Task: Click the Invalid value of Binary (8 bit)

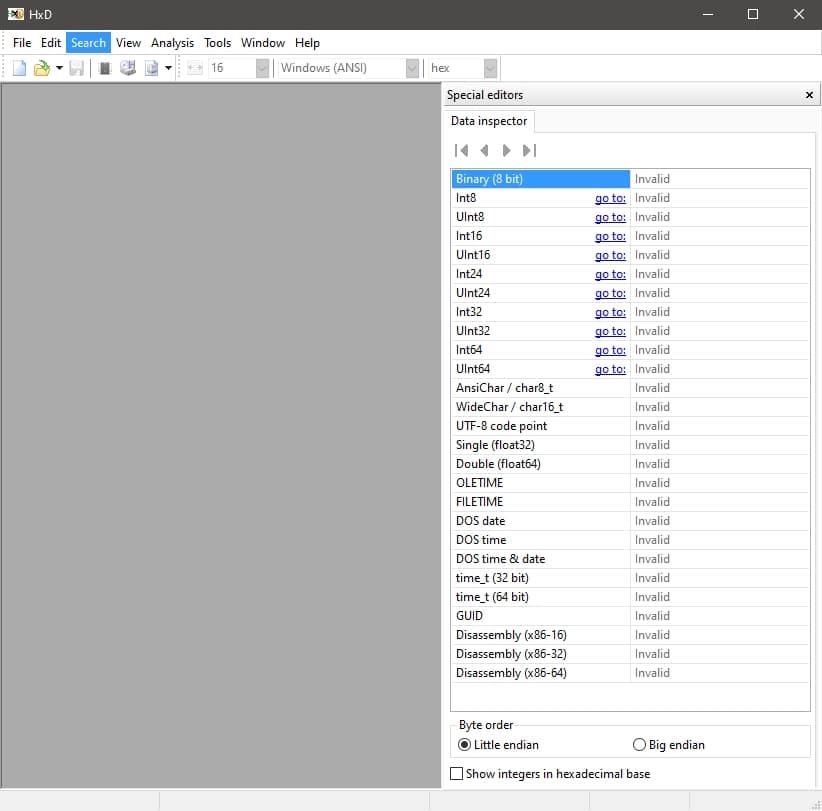Action: pyautogui.click(x=652, y=179)
